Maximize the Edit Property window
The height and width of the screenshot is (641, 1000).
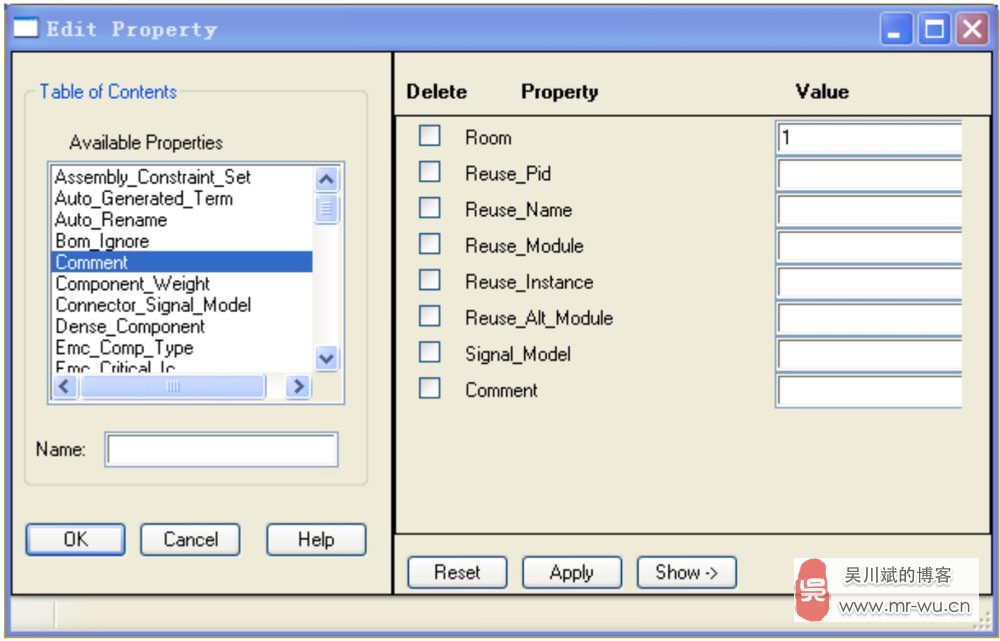[x=934, y=29]
